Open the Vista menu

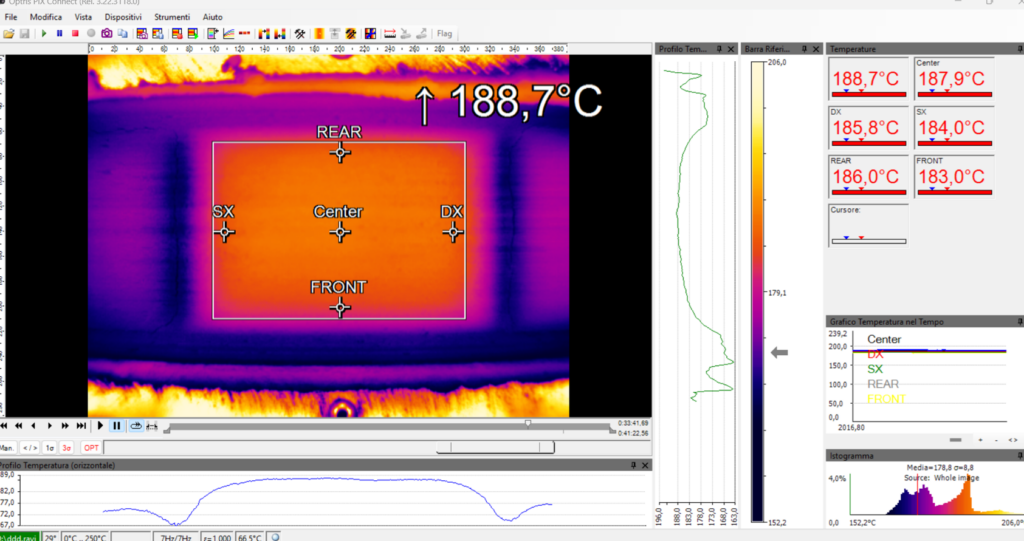tap(83, 17)
